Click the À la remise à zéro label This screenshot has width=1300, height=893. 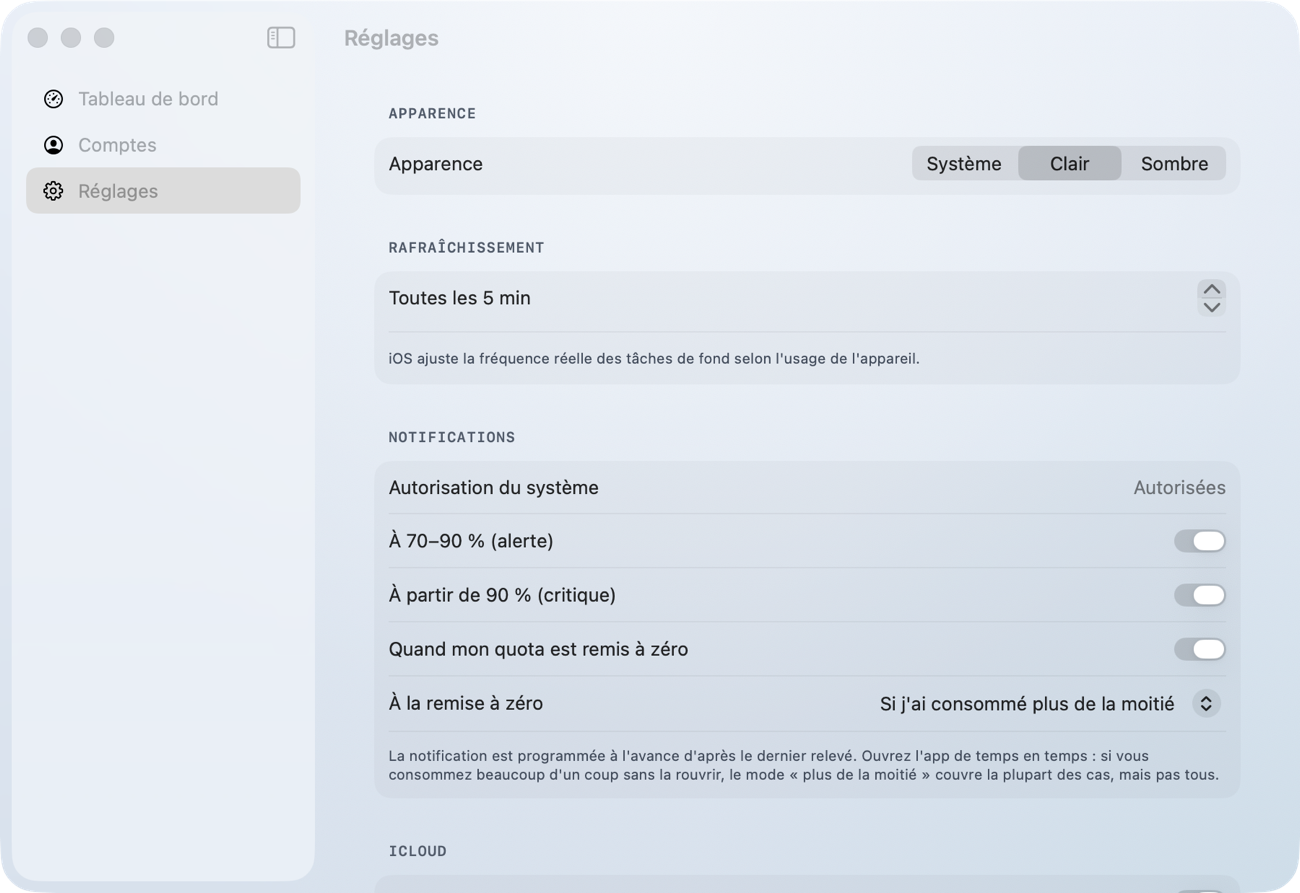click(x=466, y=703)
